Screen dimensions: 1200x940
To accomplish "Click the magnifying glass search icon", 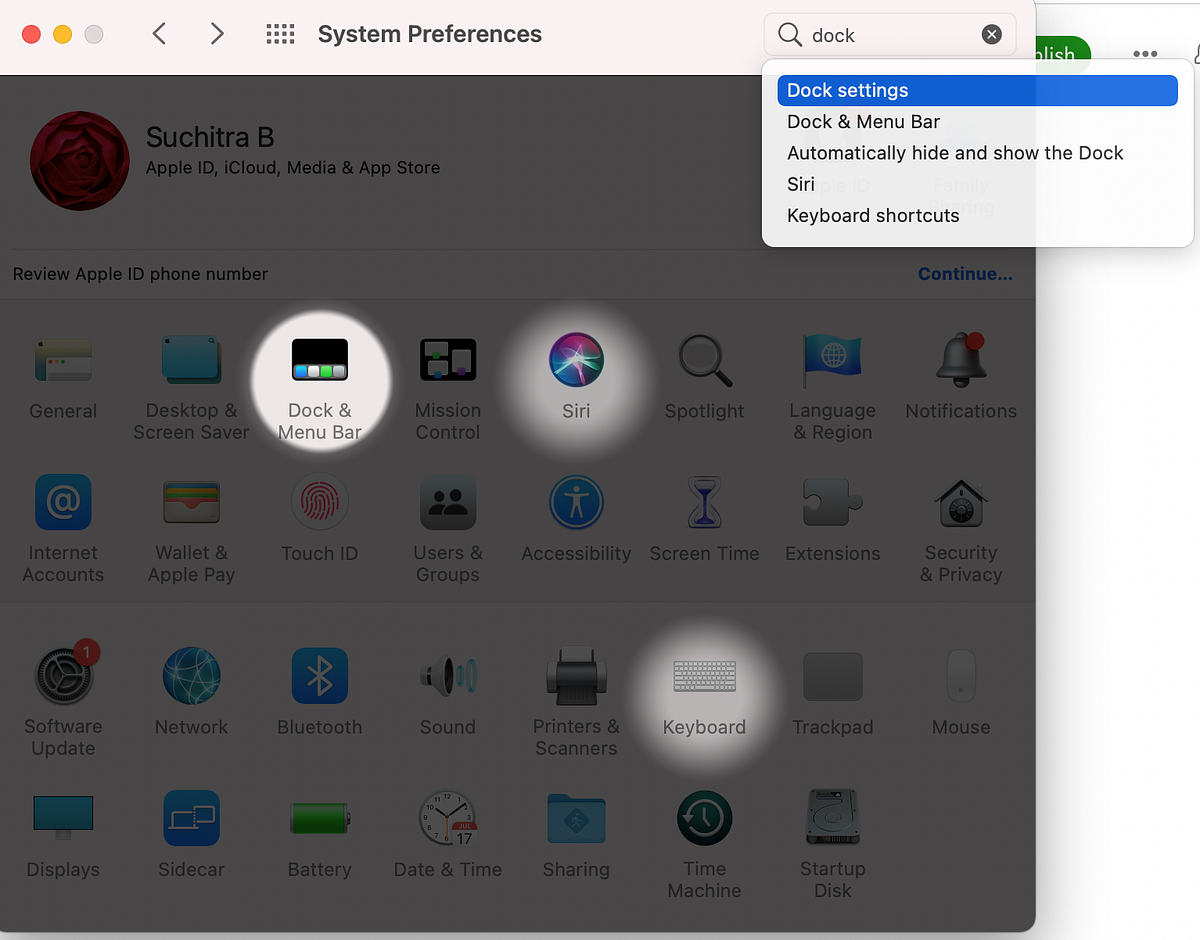I will 790,35.
